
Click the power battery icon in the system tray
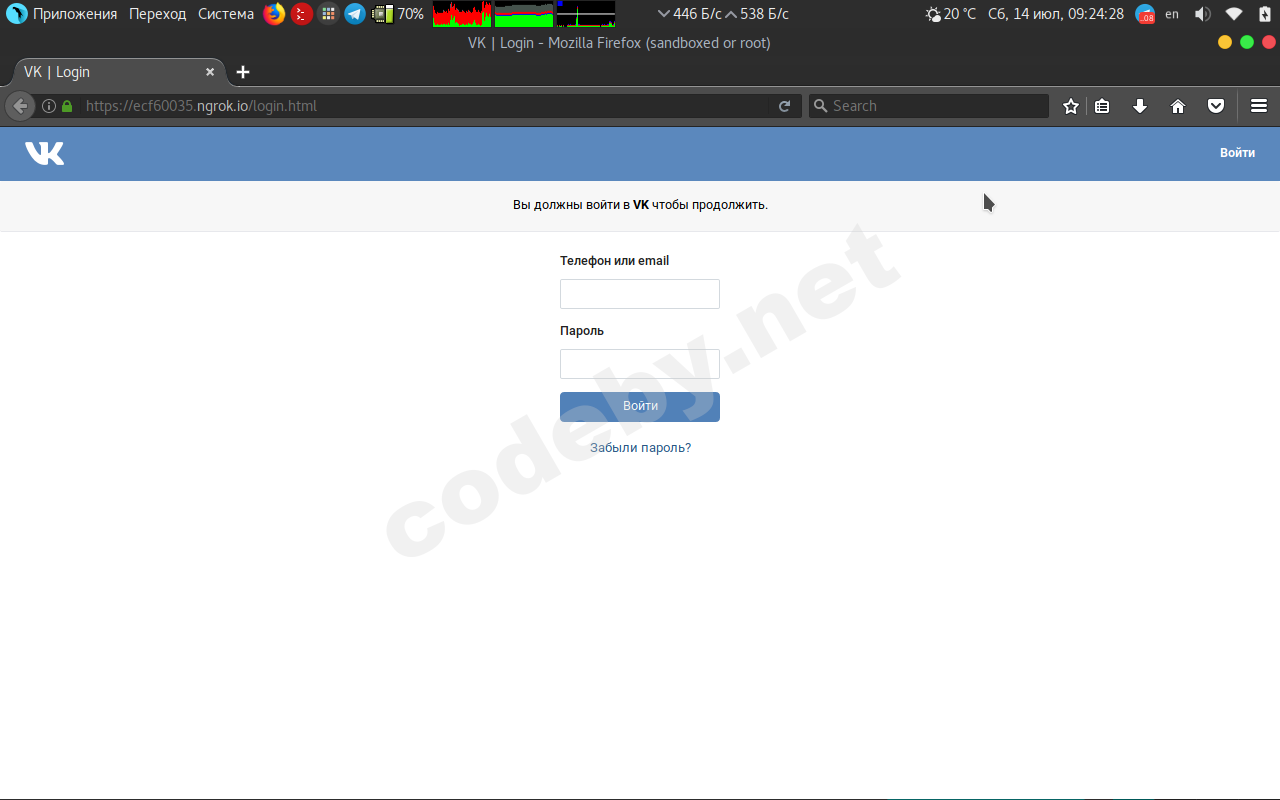[1265, 14]
